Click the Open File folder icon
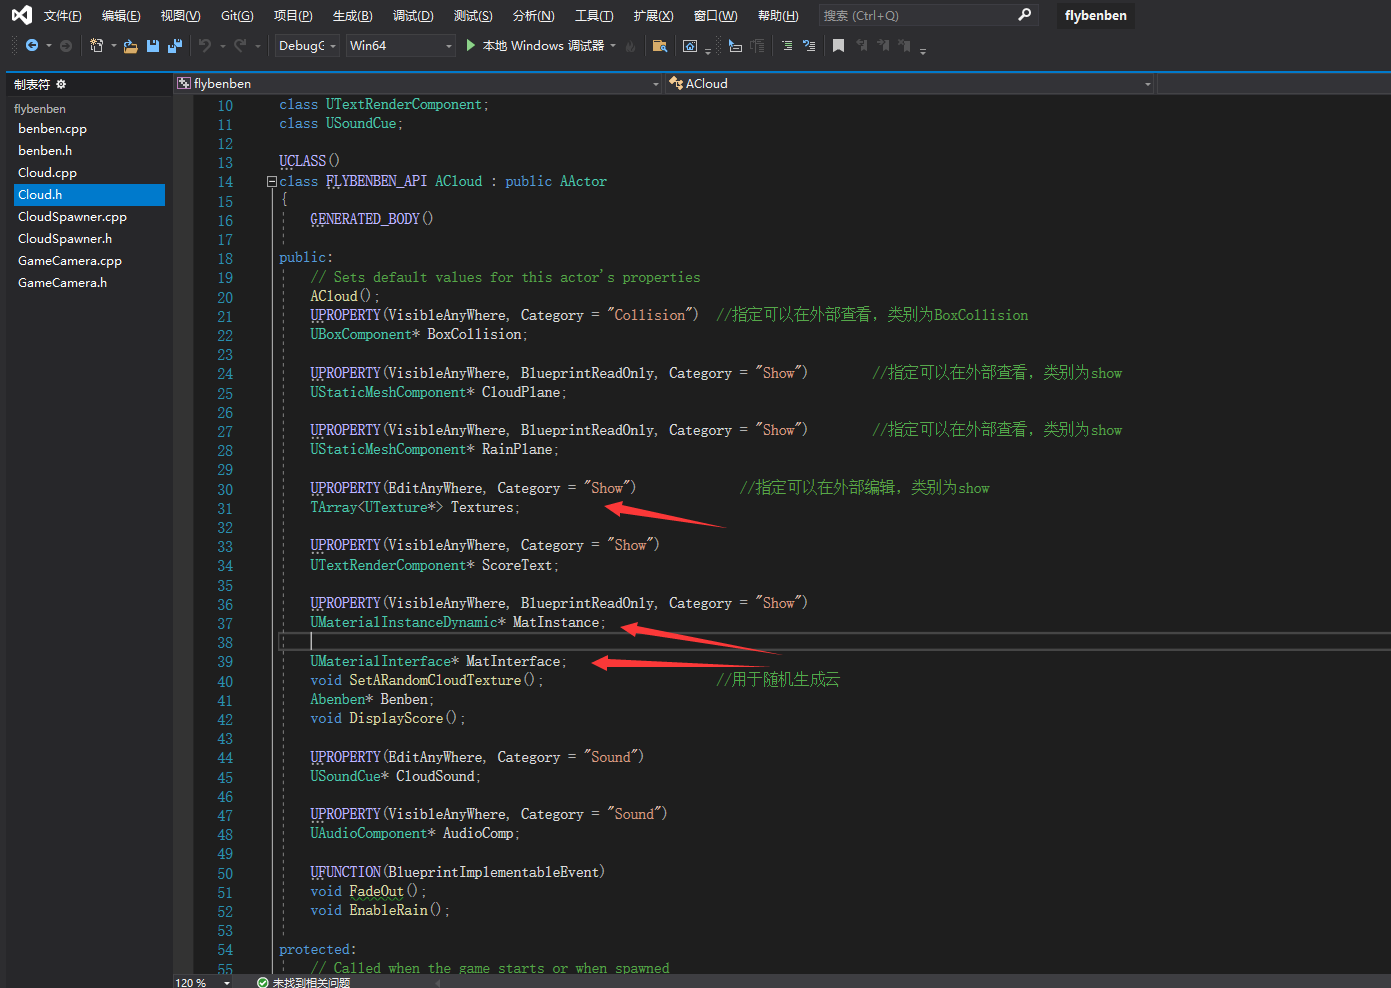Image resolution: width=1391 pixels, height=988 pixels. (130, 46)
